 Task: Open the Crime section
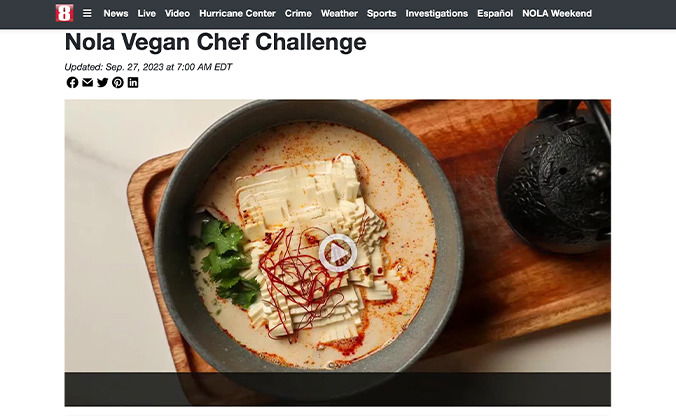[x=298, y=13]
